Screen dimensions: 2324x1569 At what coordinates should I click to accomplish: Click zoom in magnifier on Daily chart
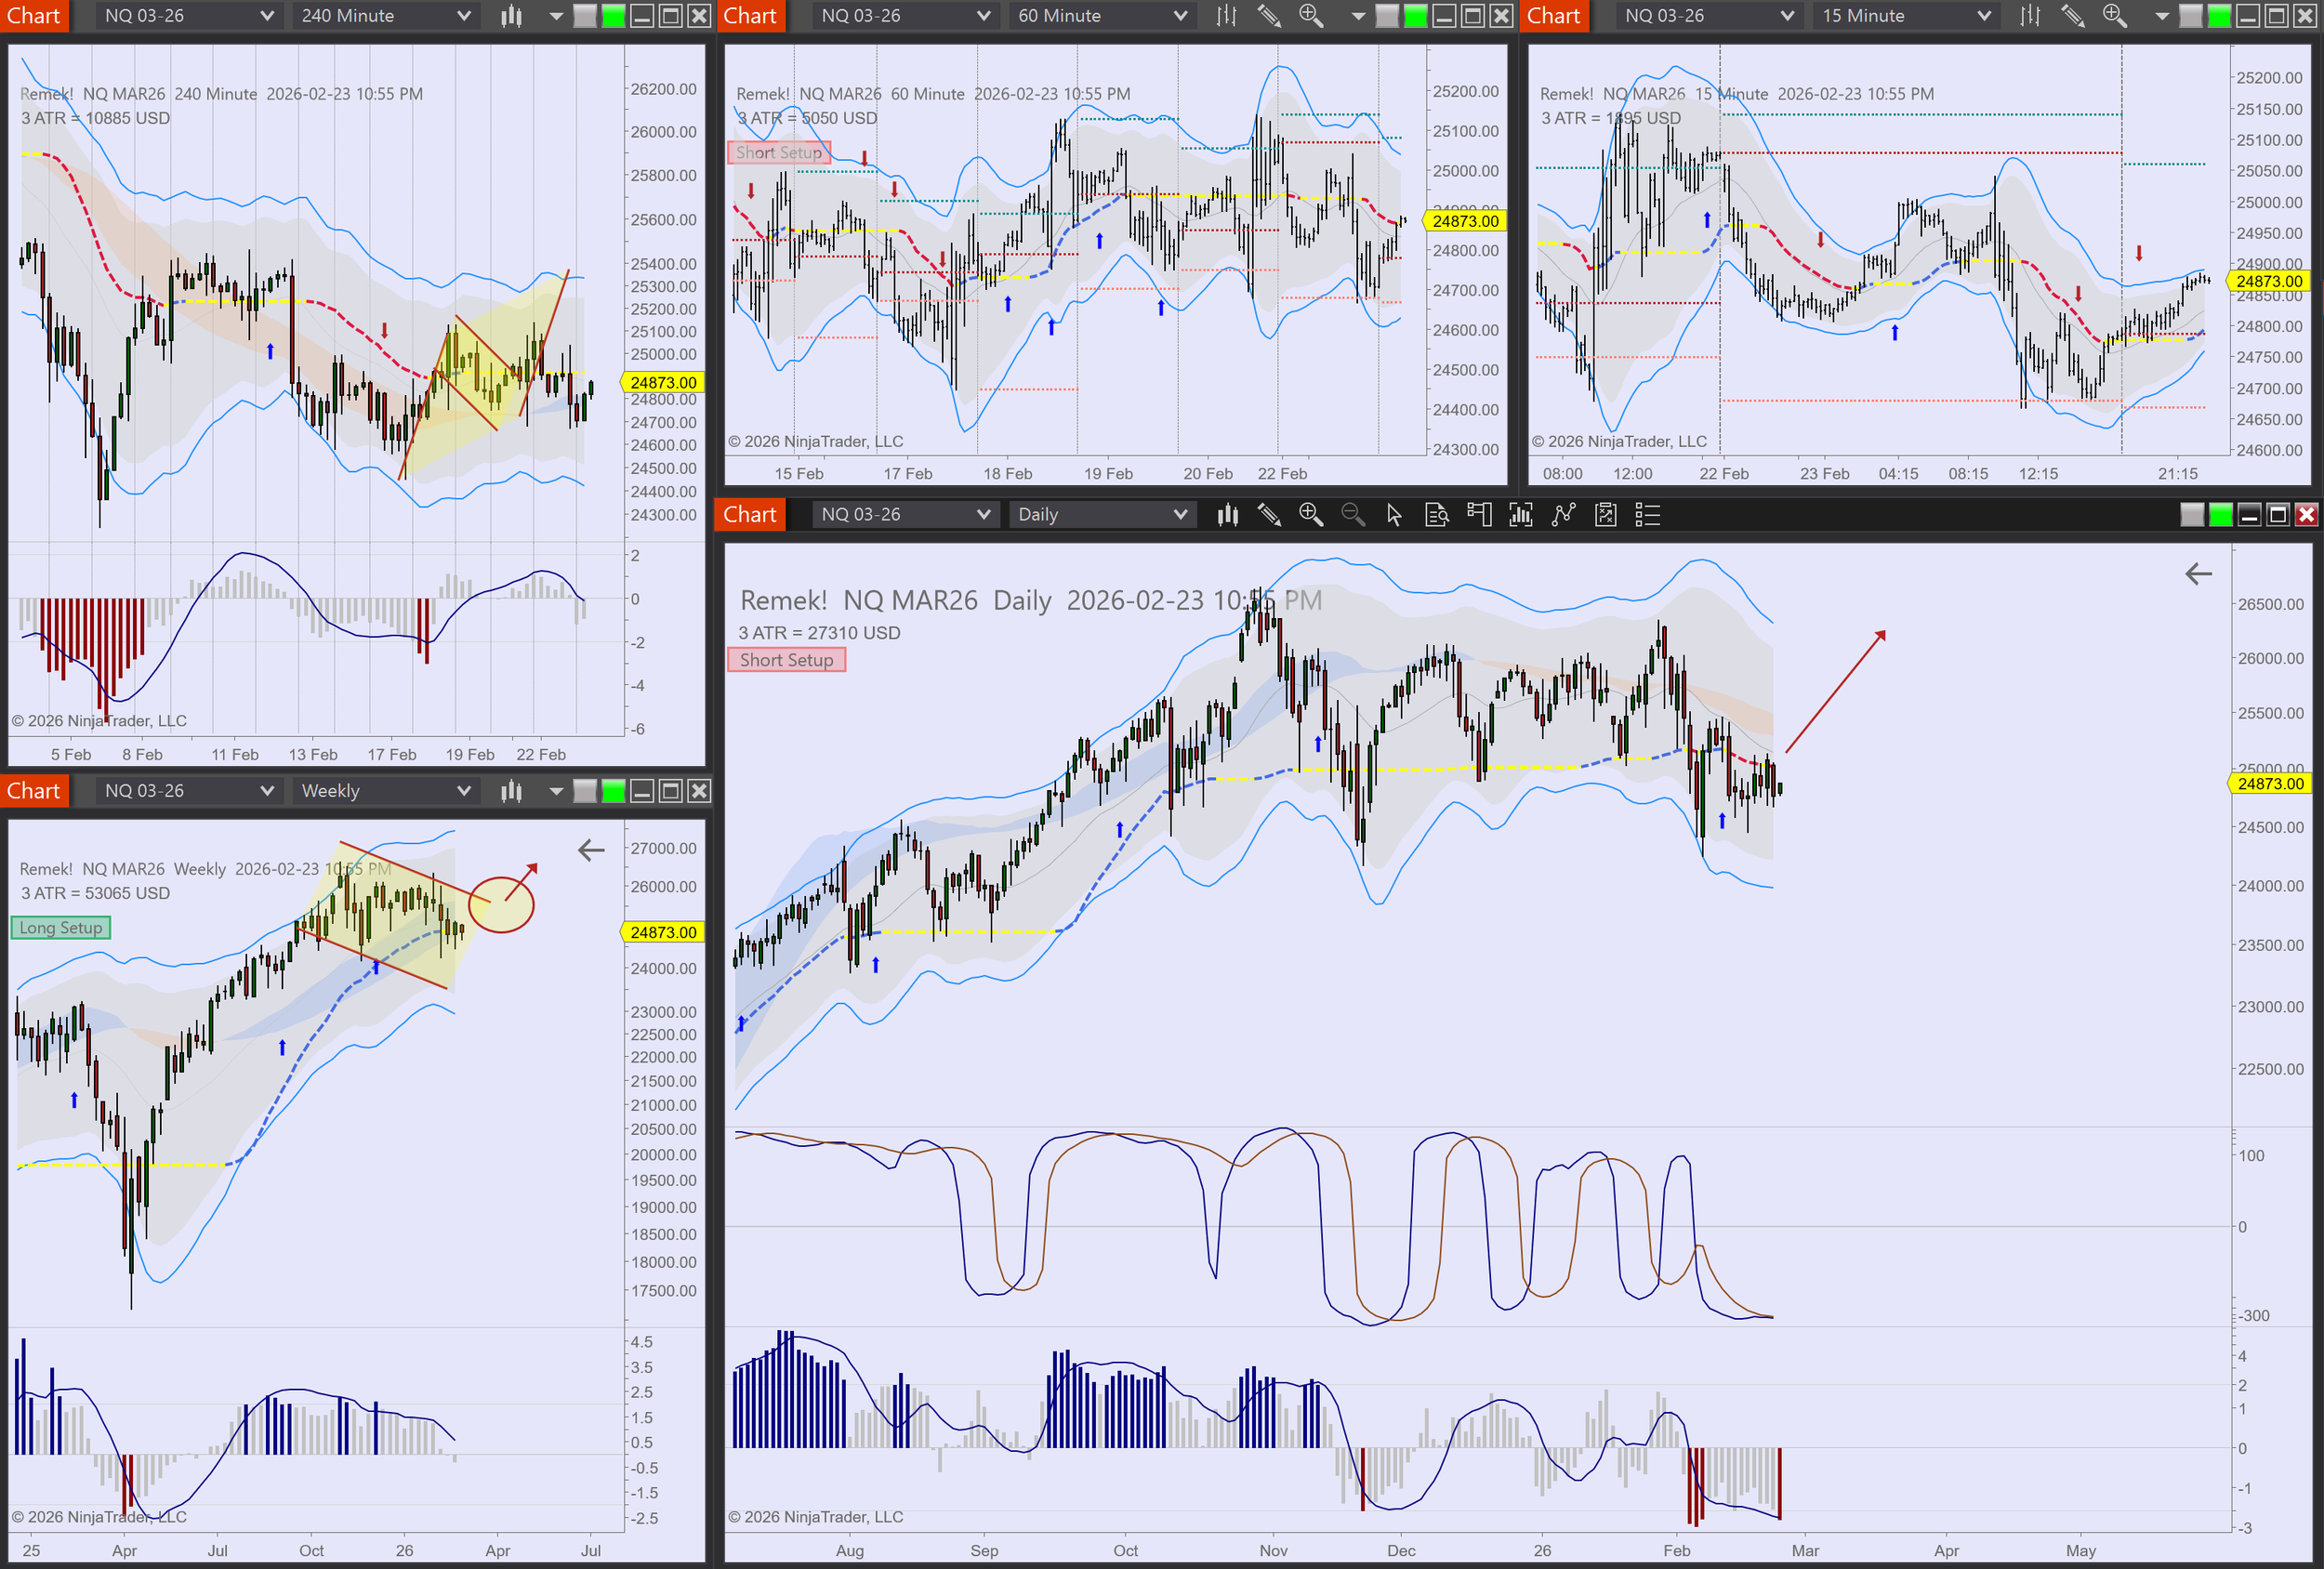click(1310, 515)
